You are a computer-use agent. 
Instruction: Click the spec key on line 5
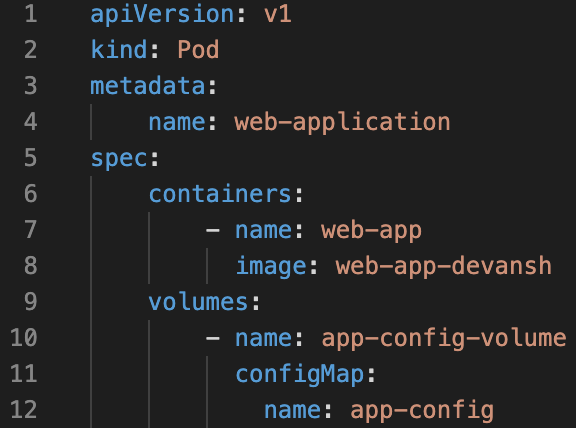(119, 160)
